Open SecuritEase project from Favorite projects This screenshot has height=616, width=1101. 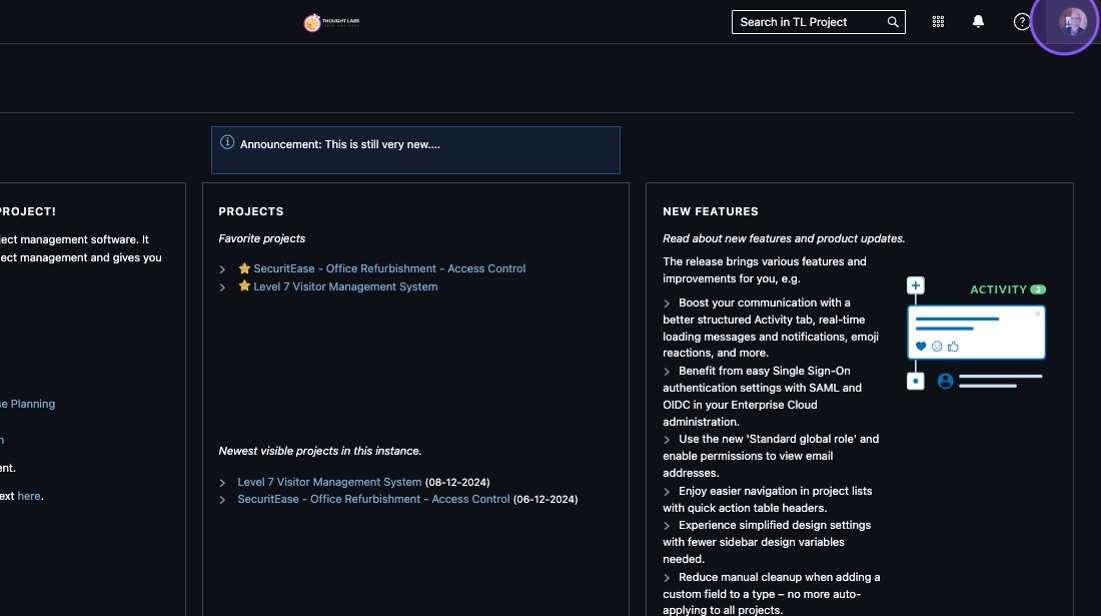coord(389,269)
